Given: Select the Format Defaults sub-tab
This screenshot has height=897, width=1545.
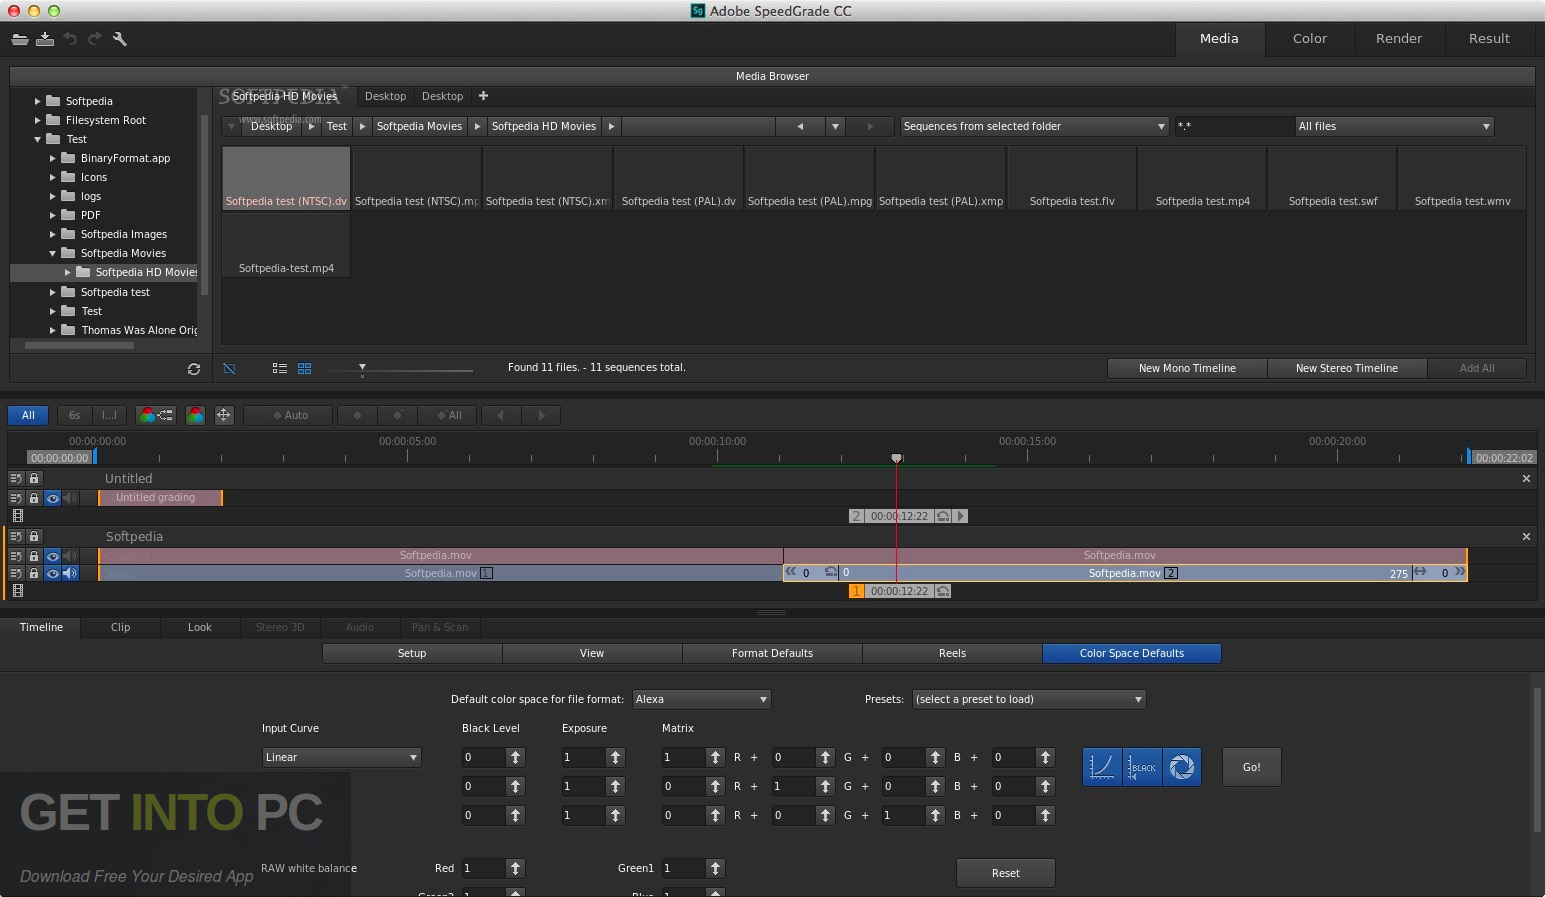Looking at the screenshot, I should 772,653.
